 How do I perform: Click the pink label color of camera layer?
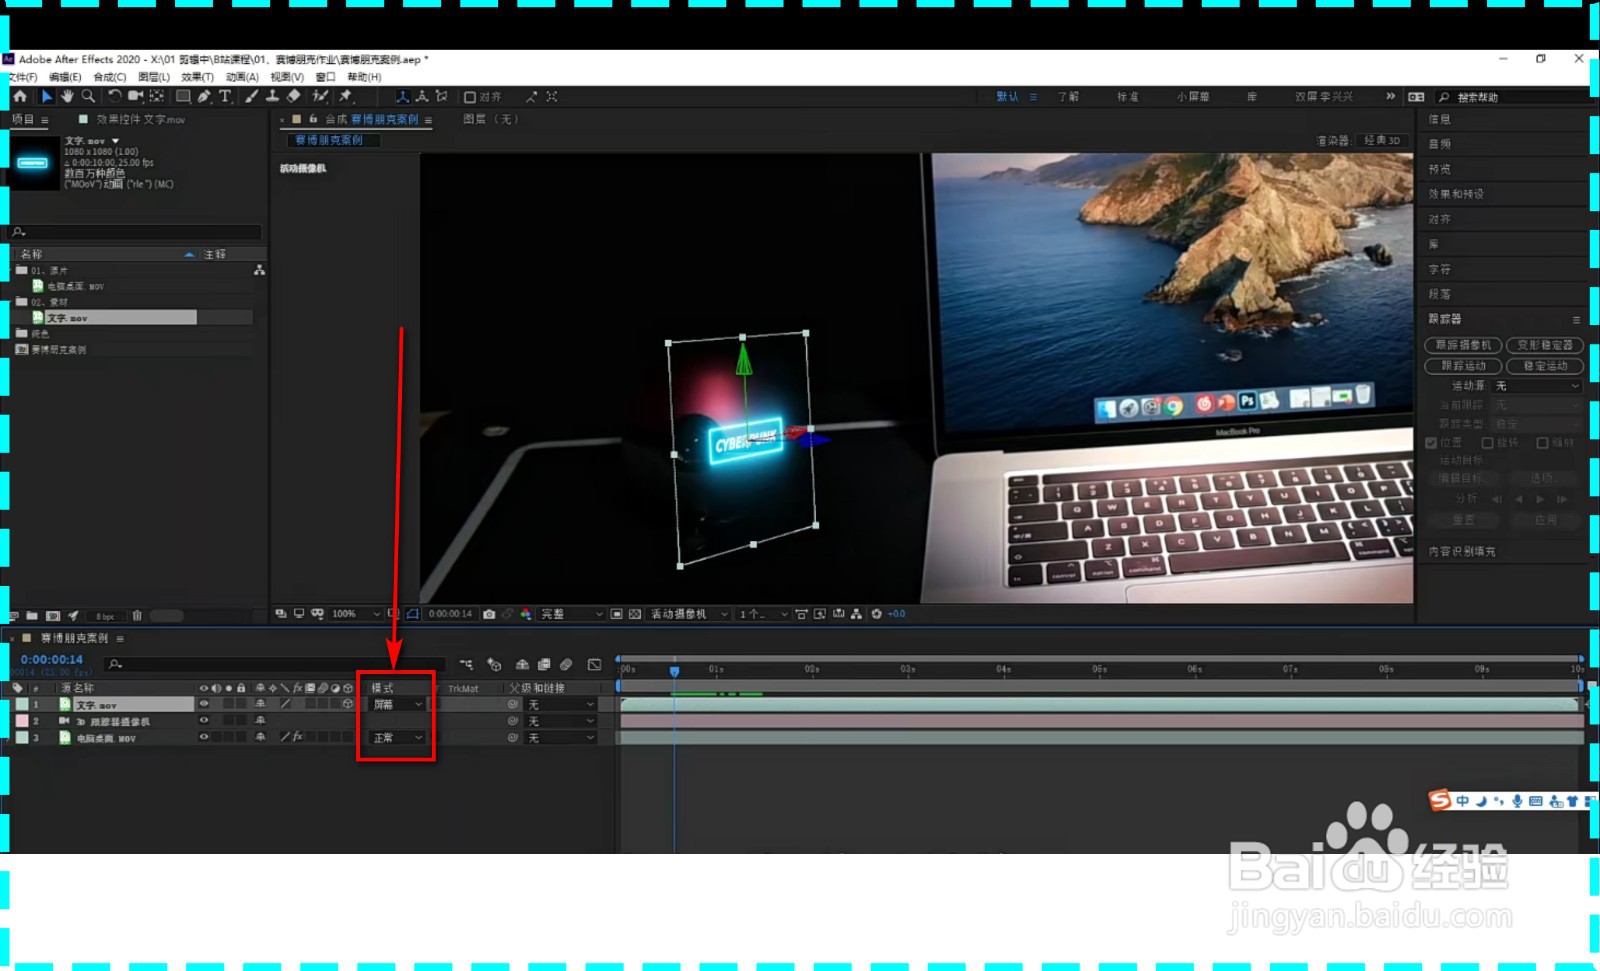point(22,721)
